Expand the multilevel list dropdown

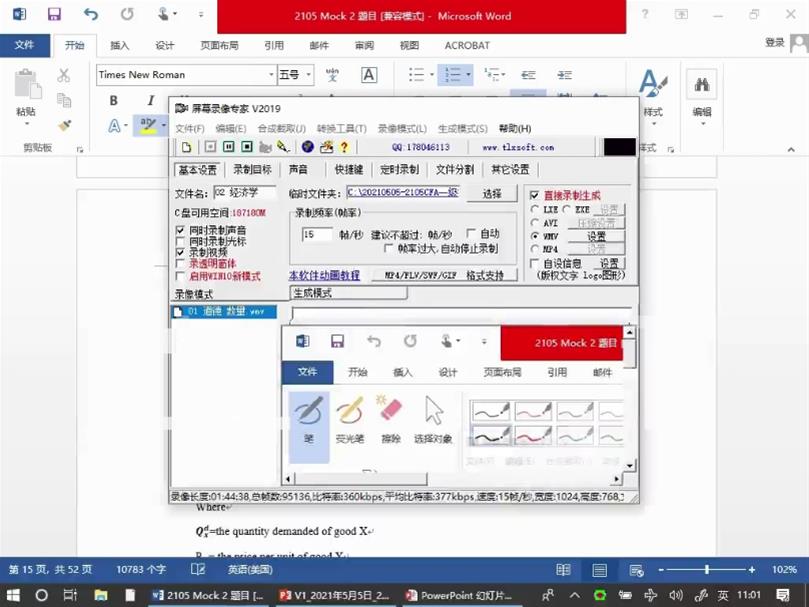[503, 75]
